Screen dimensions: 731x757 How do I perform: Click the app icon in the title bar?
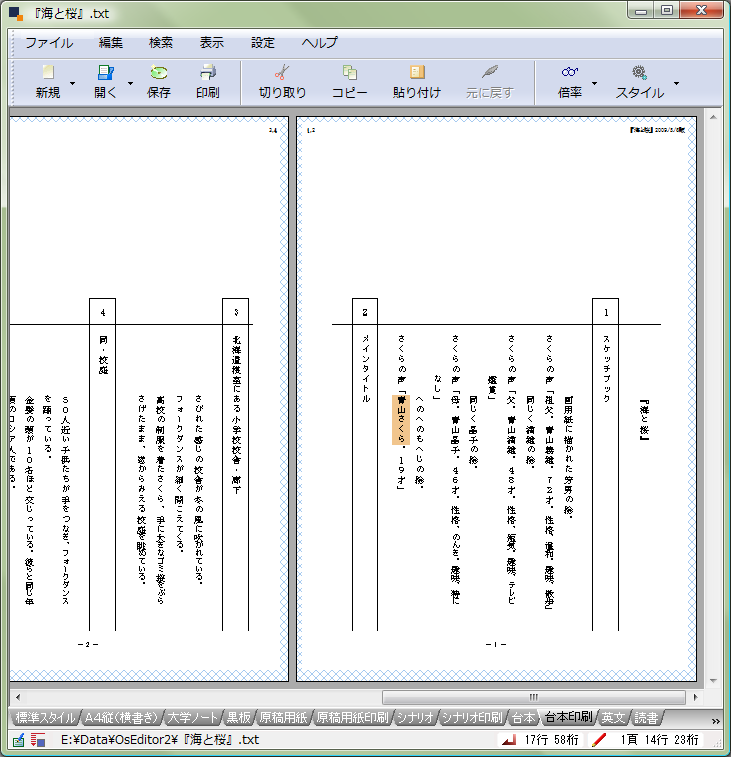pyautogui.click(x=16, y=14)
